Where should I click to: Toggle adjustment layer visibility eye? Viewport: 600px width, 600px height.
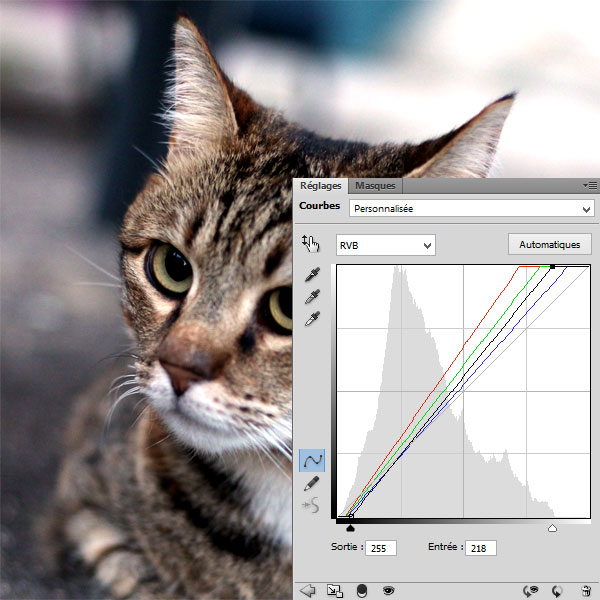pos(388,590)
